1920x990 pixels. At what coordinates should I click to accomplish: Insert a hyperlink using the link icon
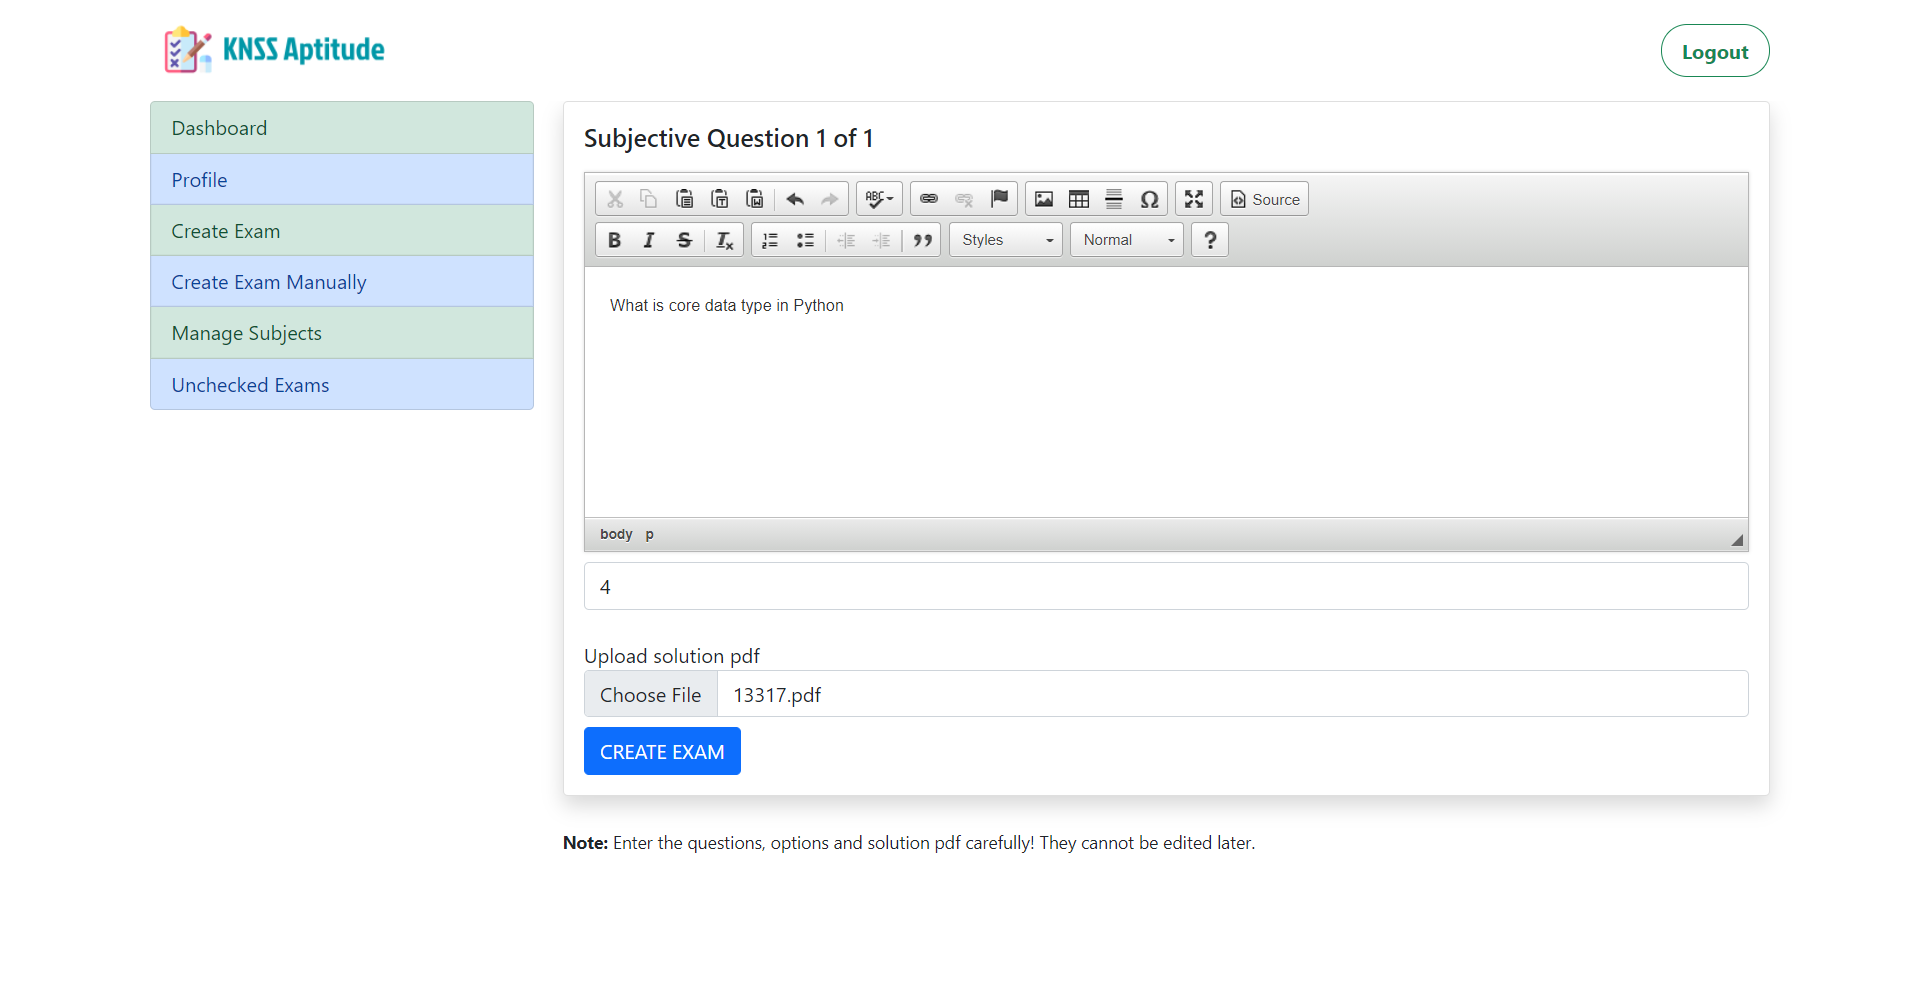(929, 199)
